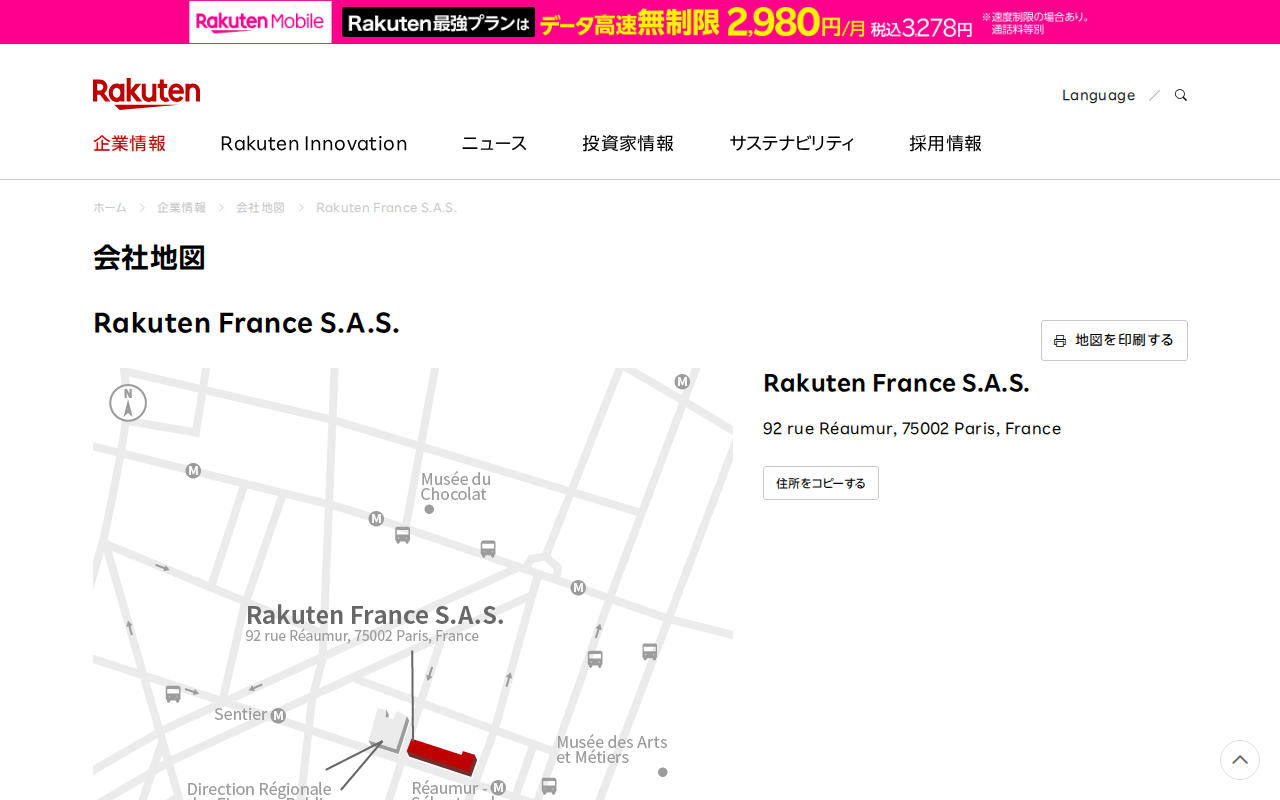Select a bus stop icon near Musée du Chocolat
Screen dimensions: 1280x800
(401, 536)
